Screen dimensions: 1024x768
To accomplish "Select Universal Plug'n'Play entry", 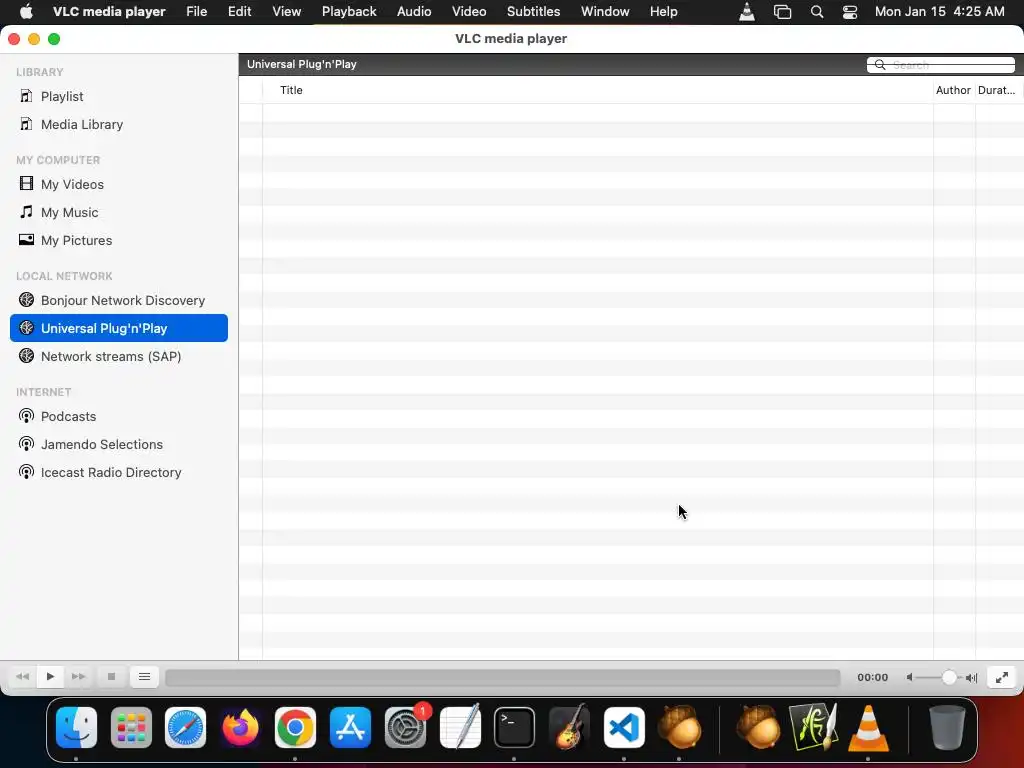I will (x=119, y=328).
